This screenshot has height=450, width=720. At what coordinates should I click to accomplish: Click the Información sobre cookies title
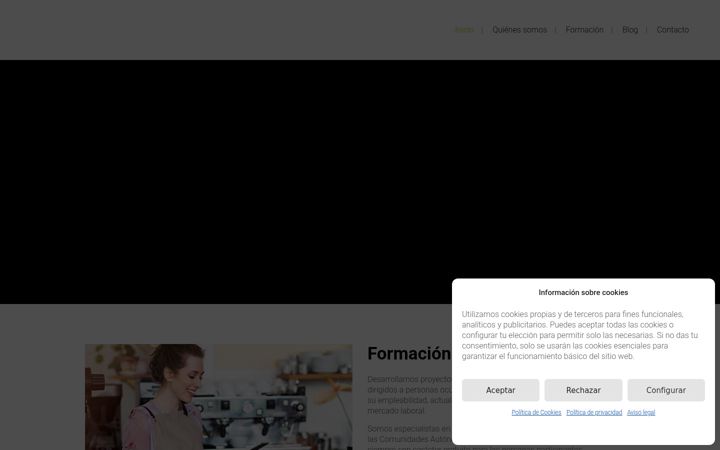[583, 292]
